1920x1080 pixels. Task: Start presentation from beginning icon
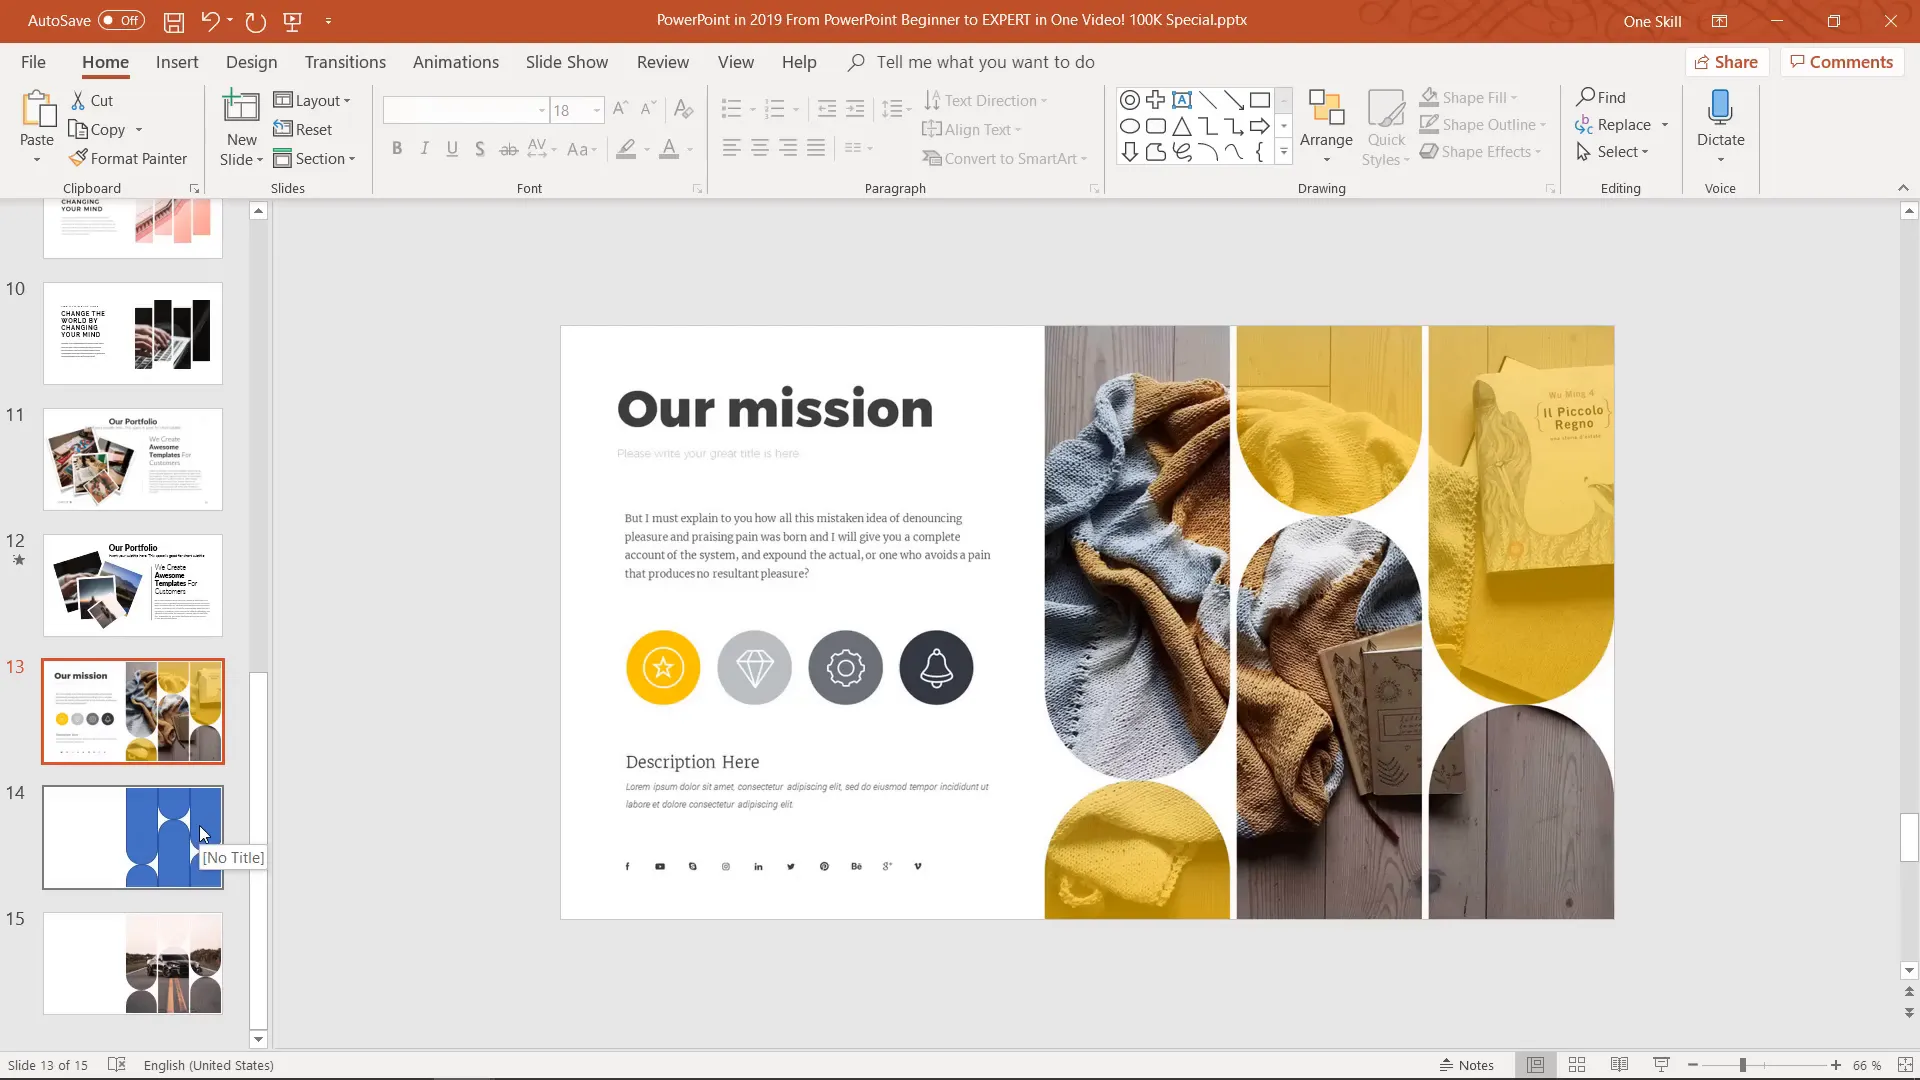pyautogui.click(x=293, y=21)
